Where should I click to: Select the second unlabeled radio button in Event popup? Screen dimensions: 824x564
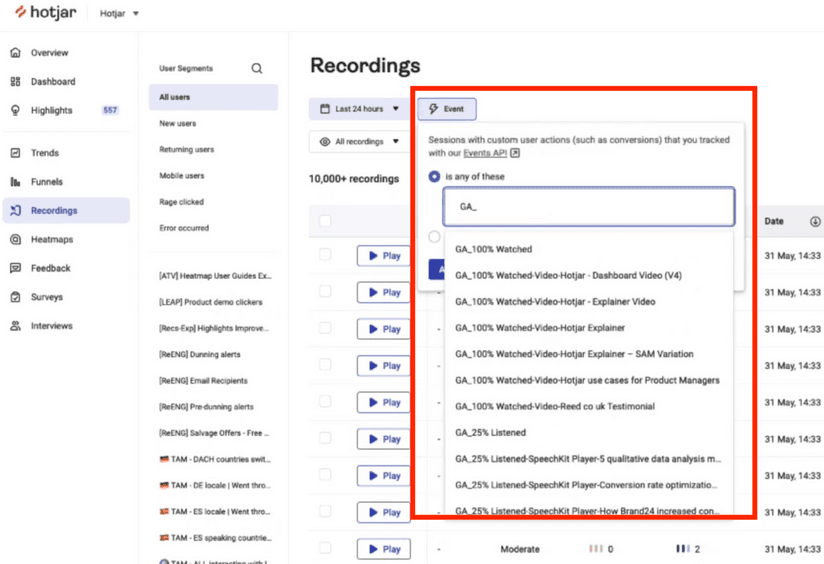(434, 237)
